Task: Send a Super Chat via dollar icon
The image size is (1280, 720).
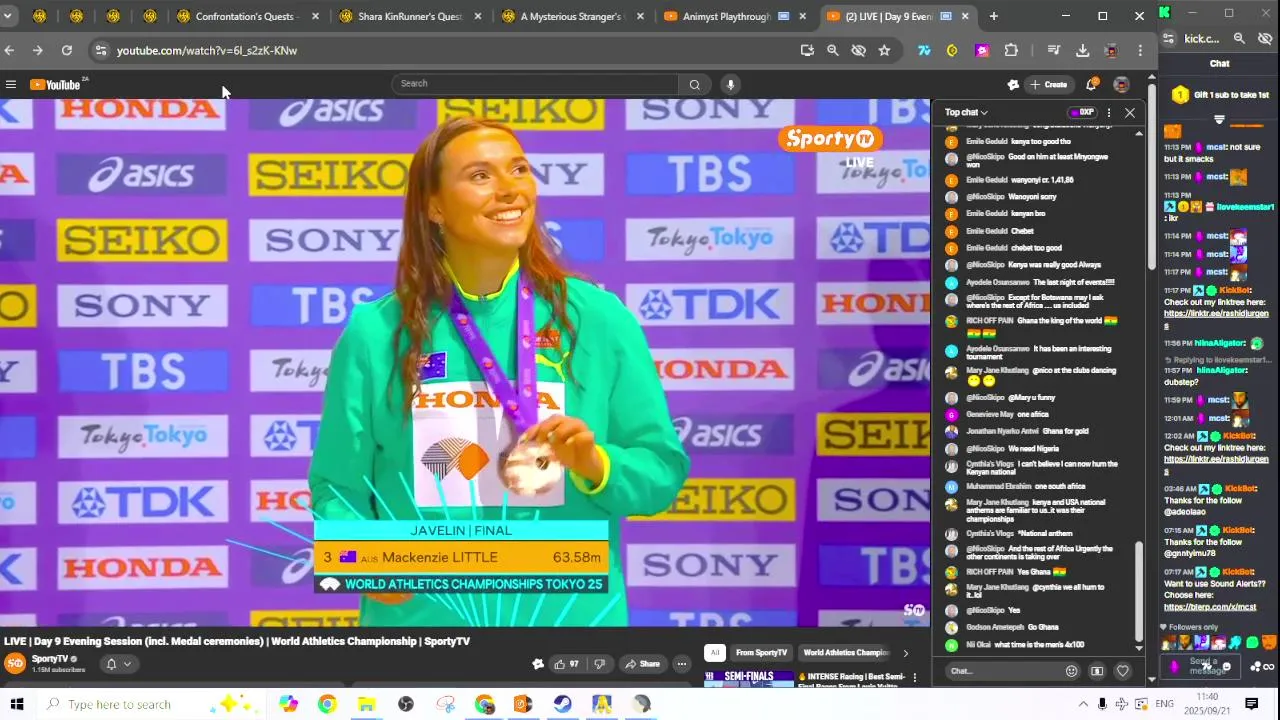Action: [1097, 671]
